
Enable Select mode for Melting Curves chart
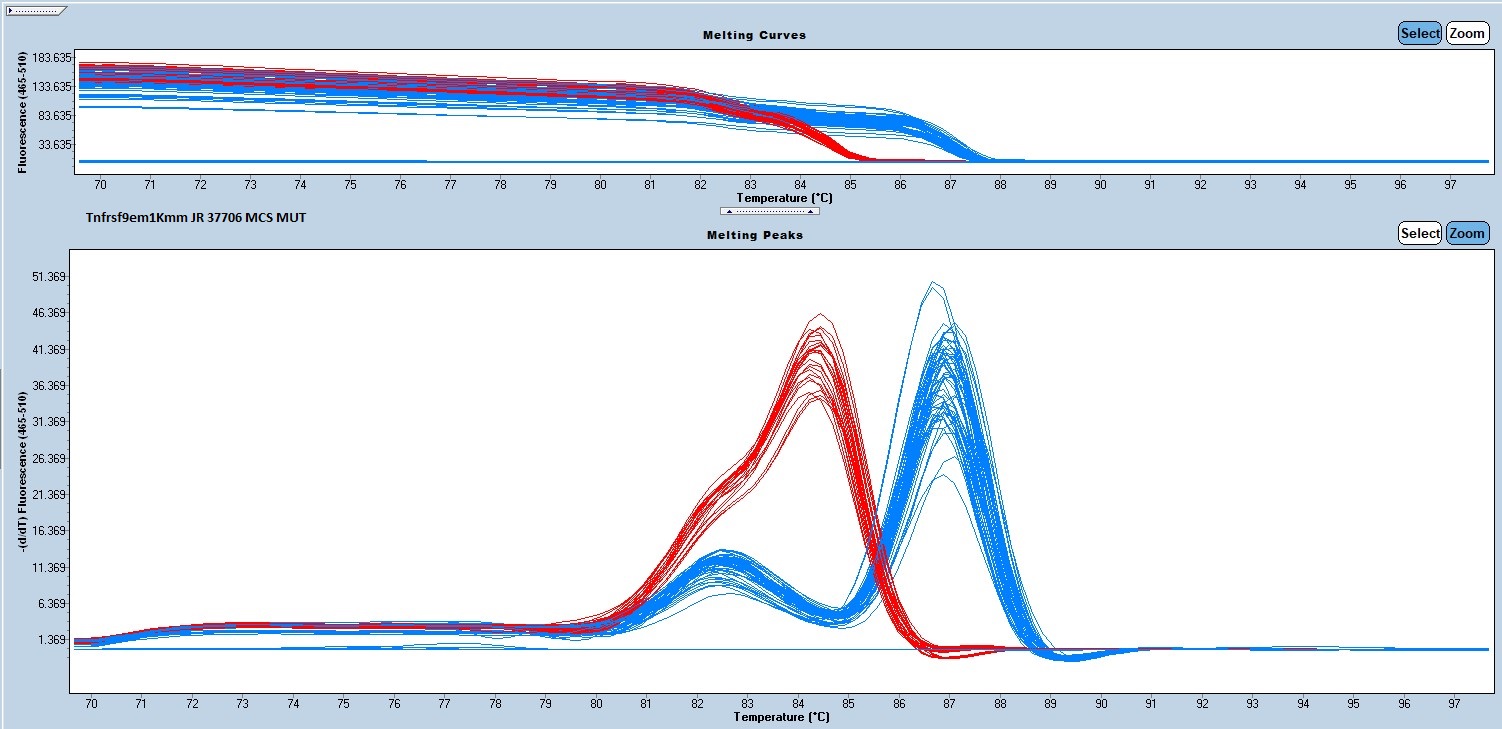tap(1419, 33)
